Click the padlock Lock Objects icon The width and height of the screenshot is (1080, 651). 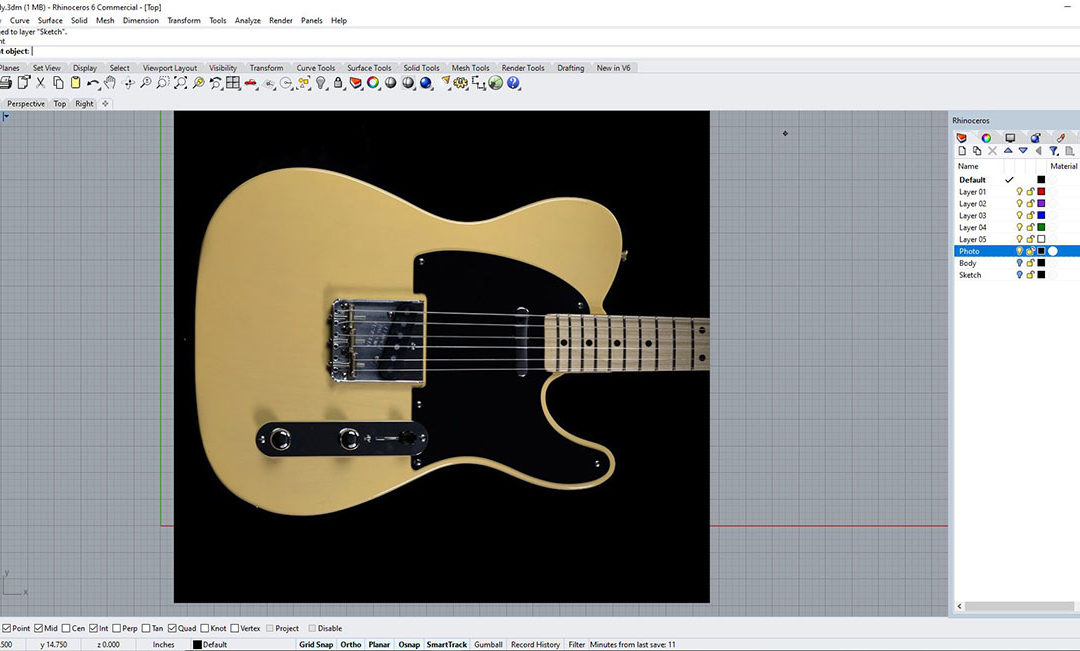338,83
